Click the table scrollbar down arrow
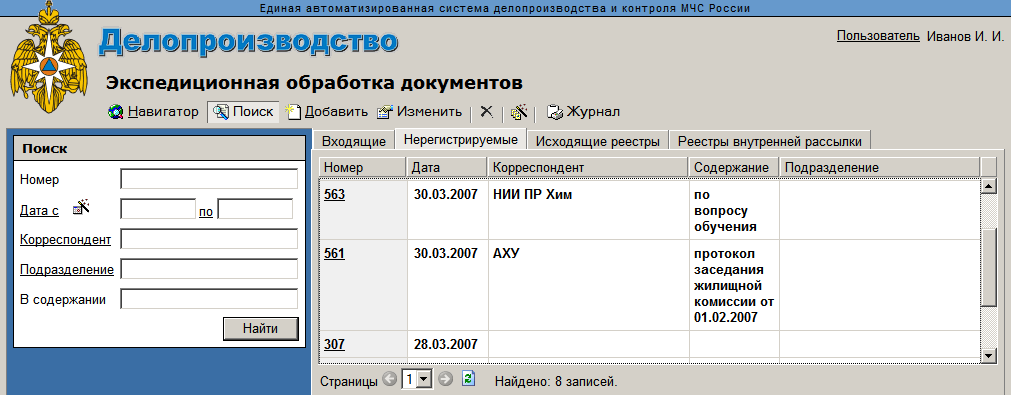 [x=988, y=356]
